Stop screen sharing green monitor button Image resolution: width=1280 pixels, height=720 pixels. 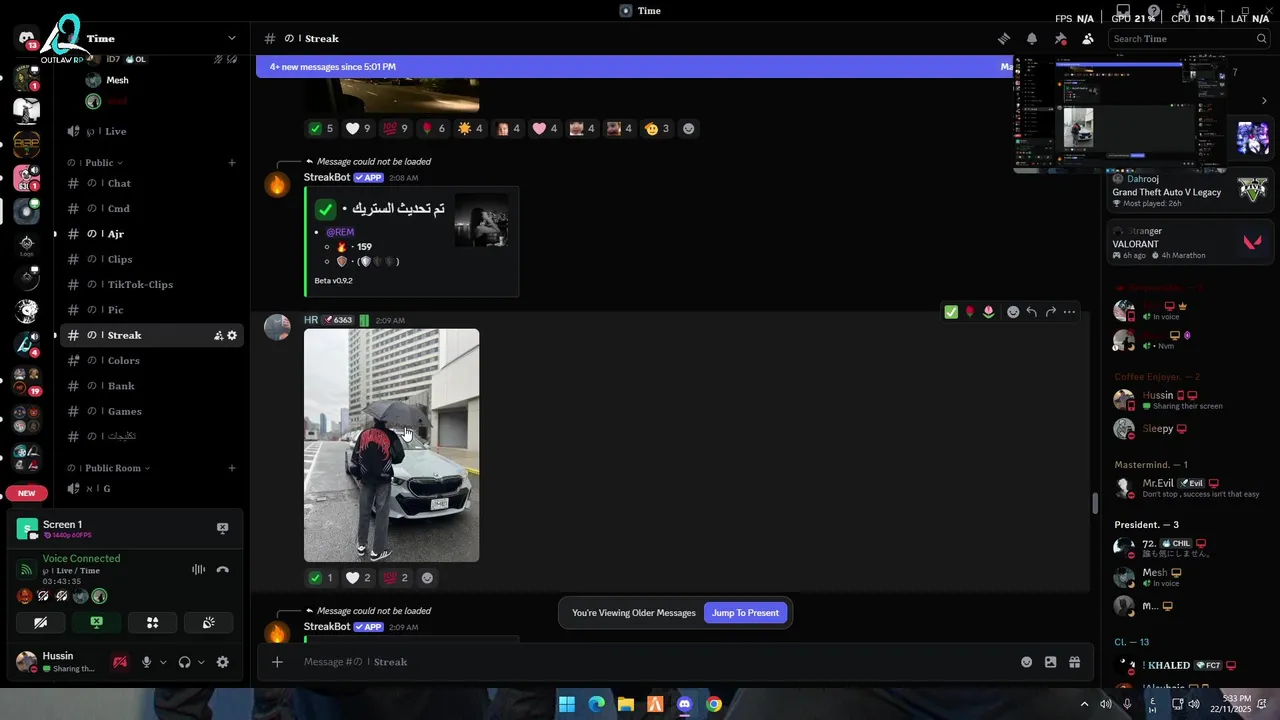(x=97, y=622)
